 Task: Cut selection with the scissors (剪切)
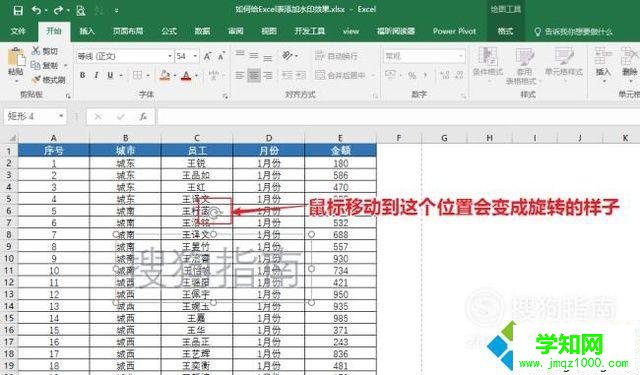45,51
